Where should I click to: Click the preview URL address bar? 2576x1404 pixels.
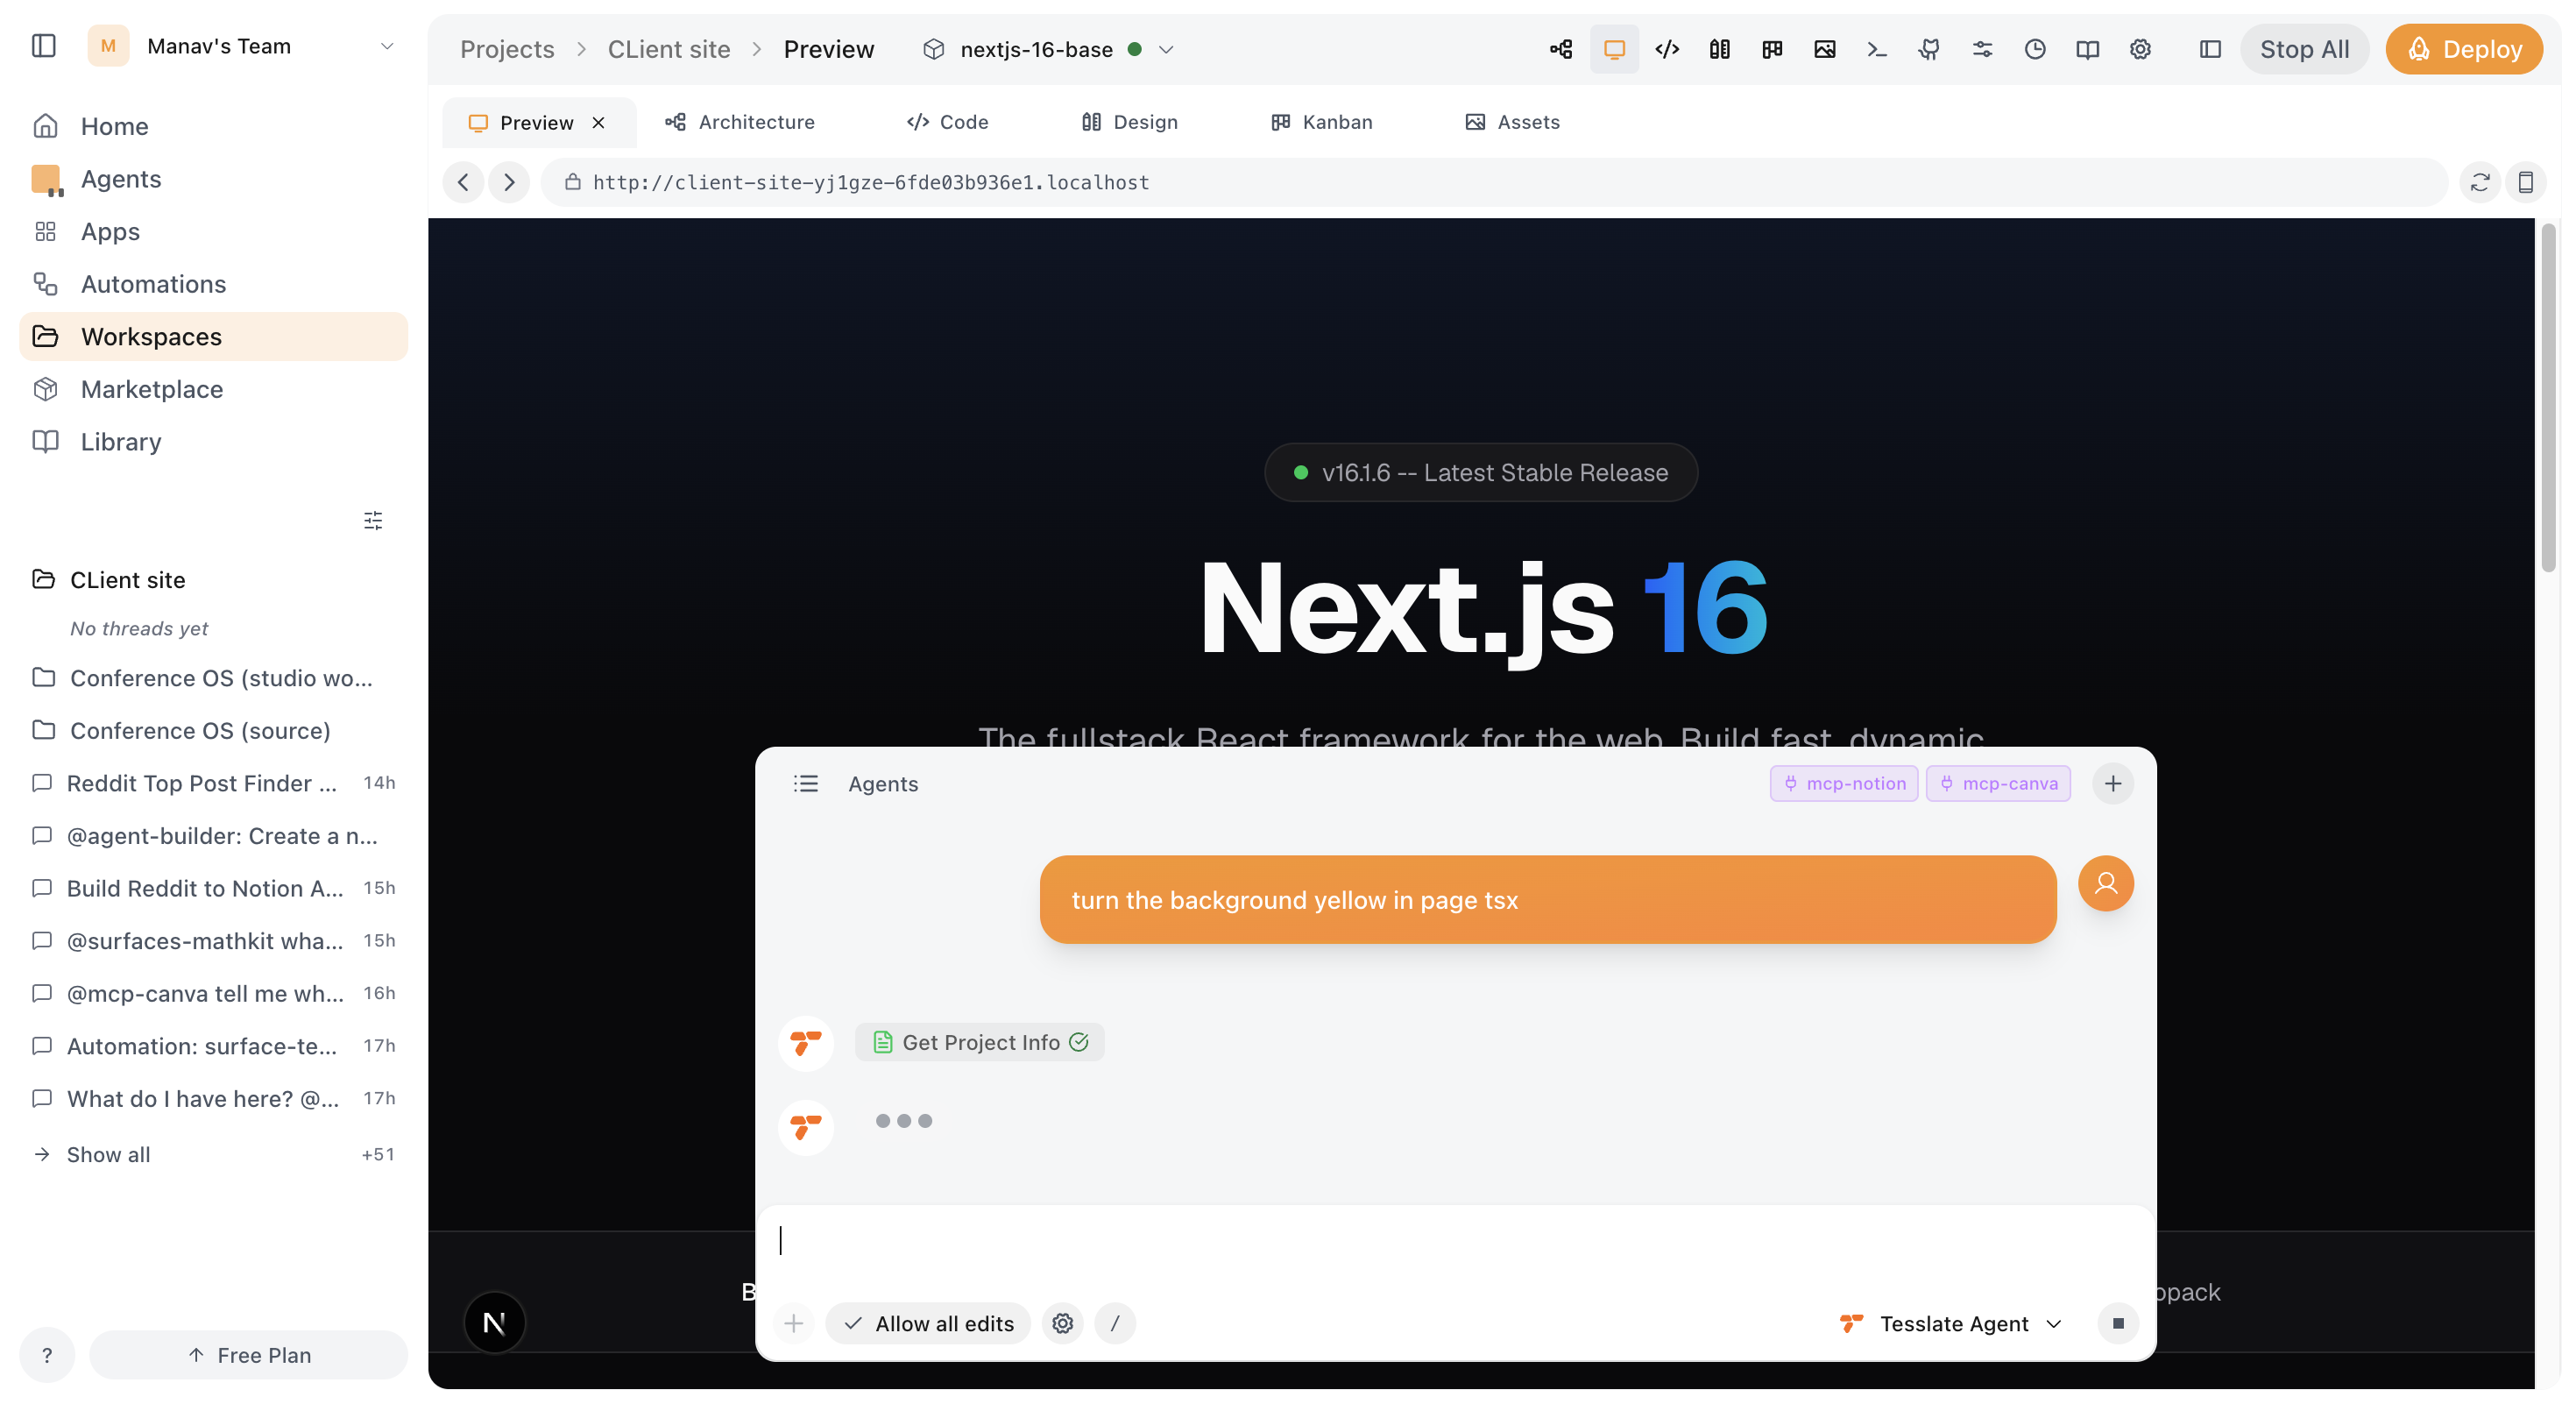coord(1494,182)
